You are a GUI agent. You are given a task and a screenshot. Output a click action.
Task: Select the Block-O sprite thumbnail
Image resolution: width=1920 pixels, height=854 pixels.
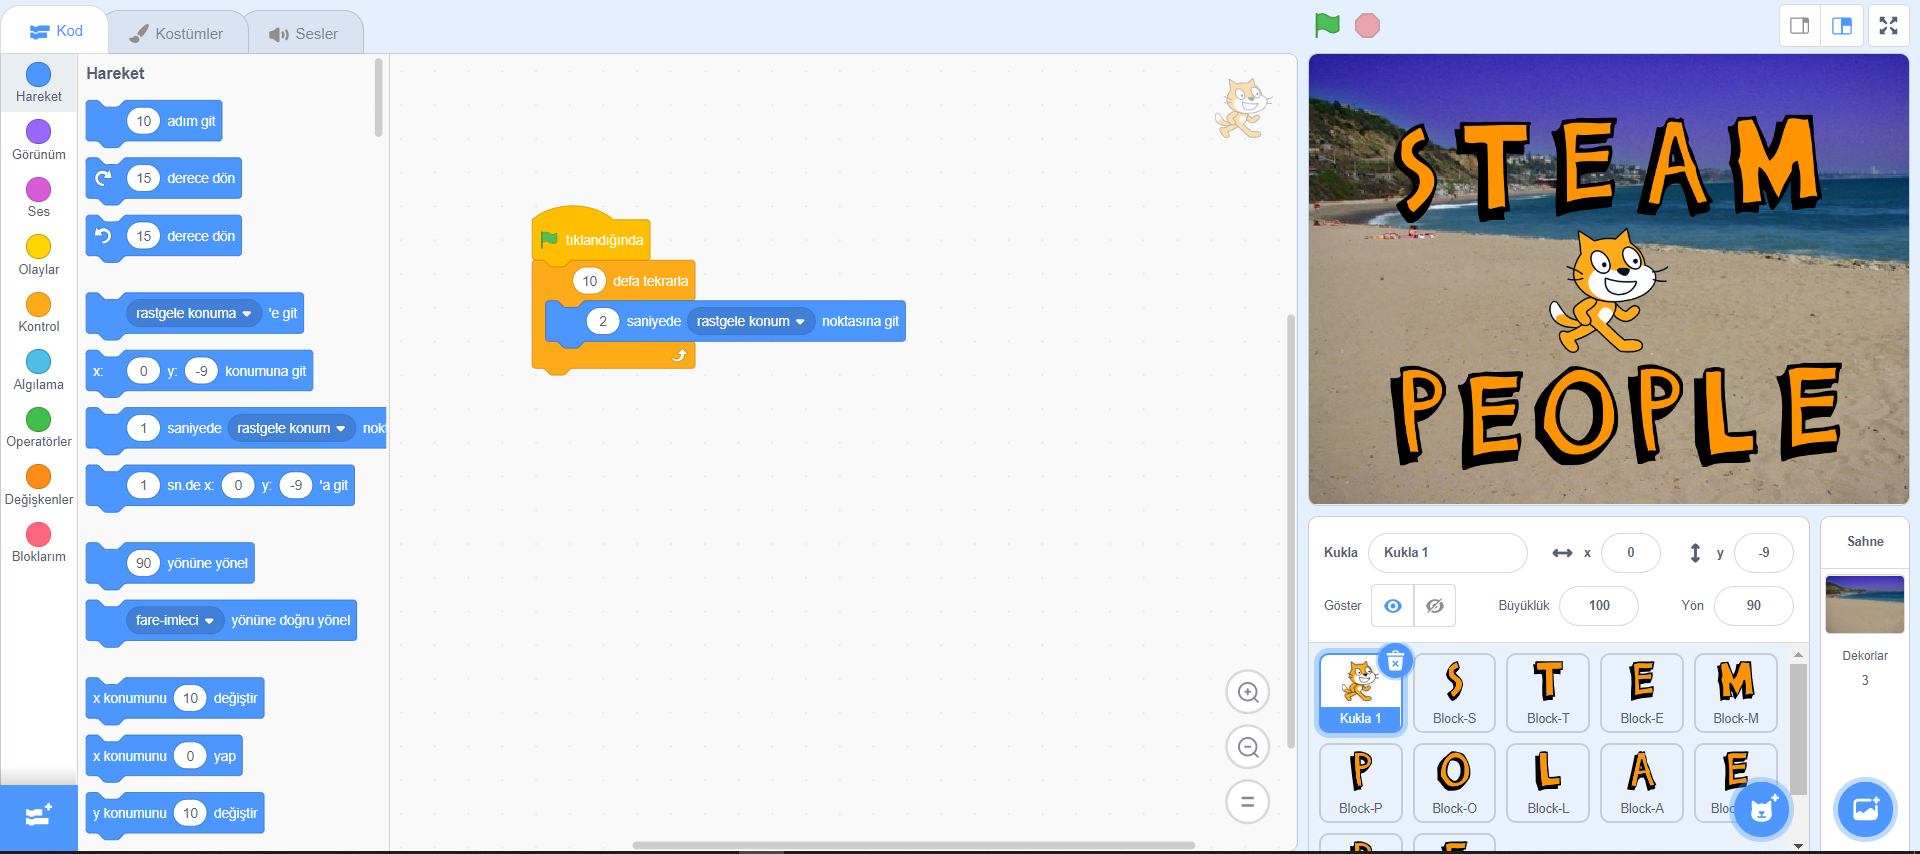(1454, 783)
